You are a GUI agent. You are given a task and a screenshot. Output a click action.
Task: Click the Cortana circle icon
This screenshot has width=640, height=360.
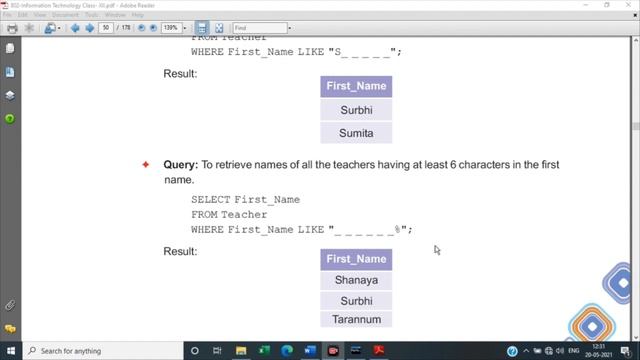point(195,351)
